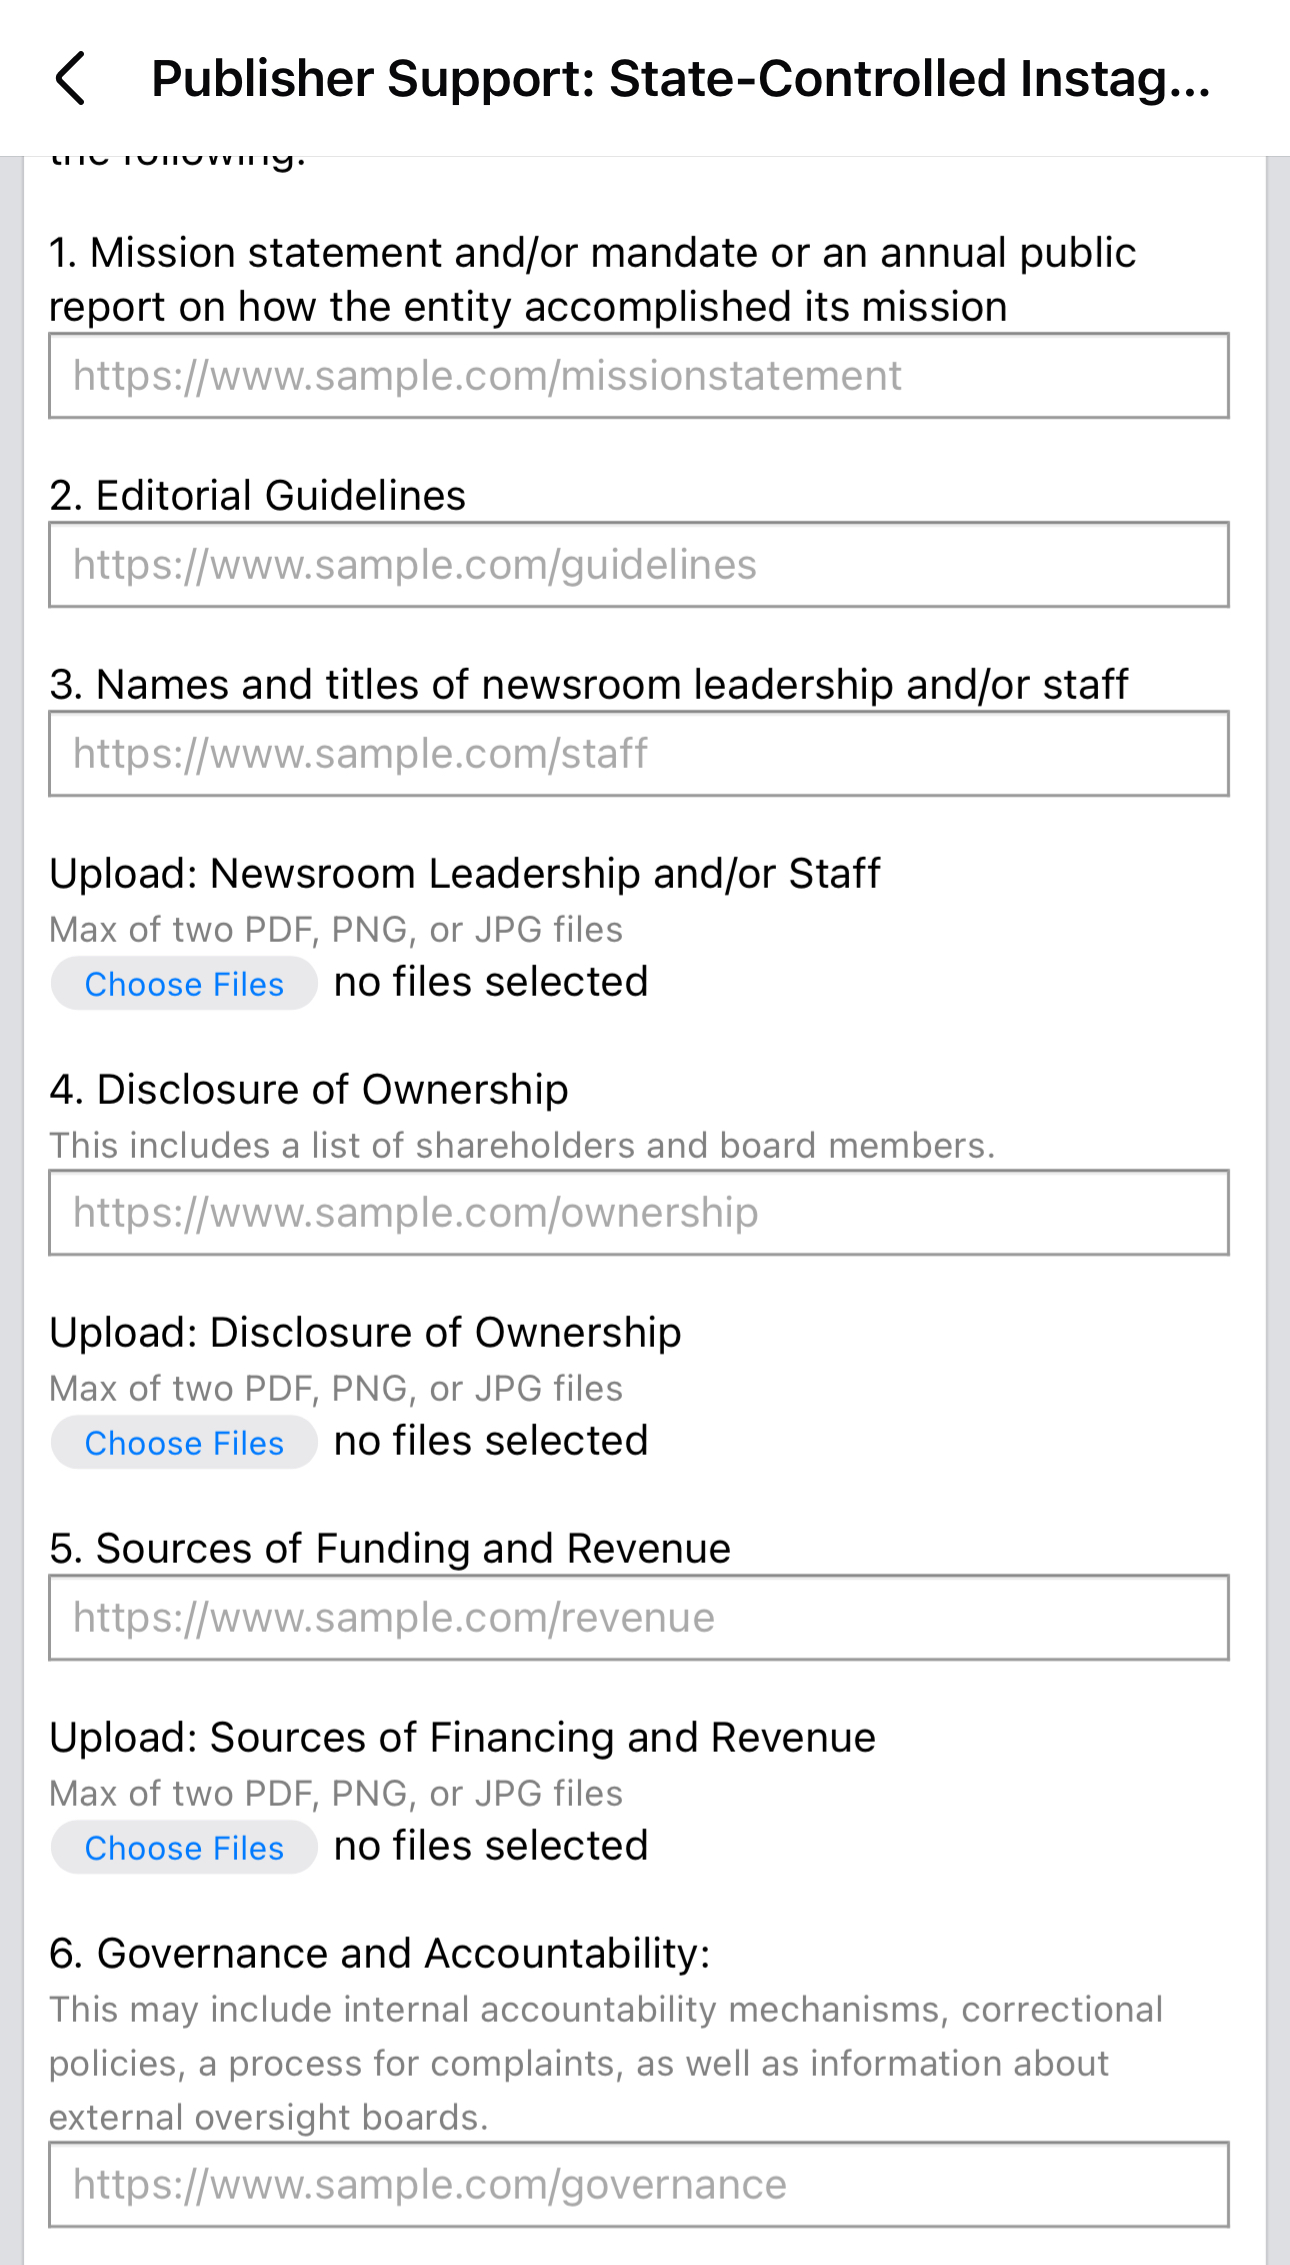Tap the '4. Disclosure of Ownership' heading

(309, 1089)
